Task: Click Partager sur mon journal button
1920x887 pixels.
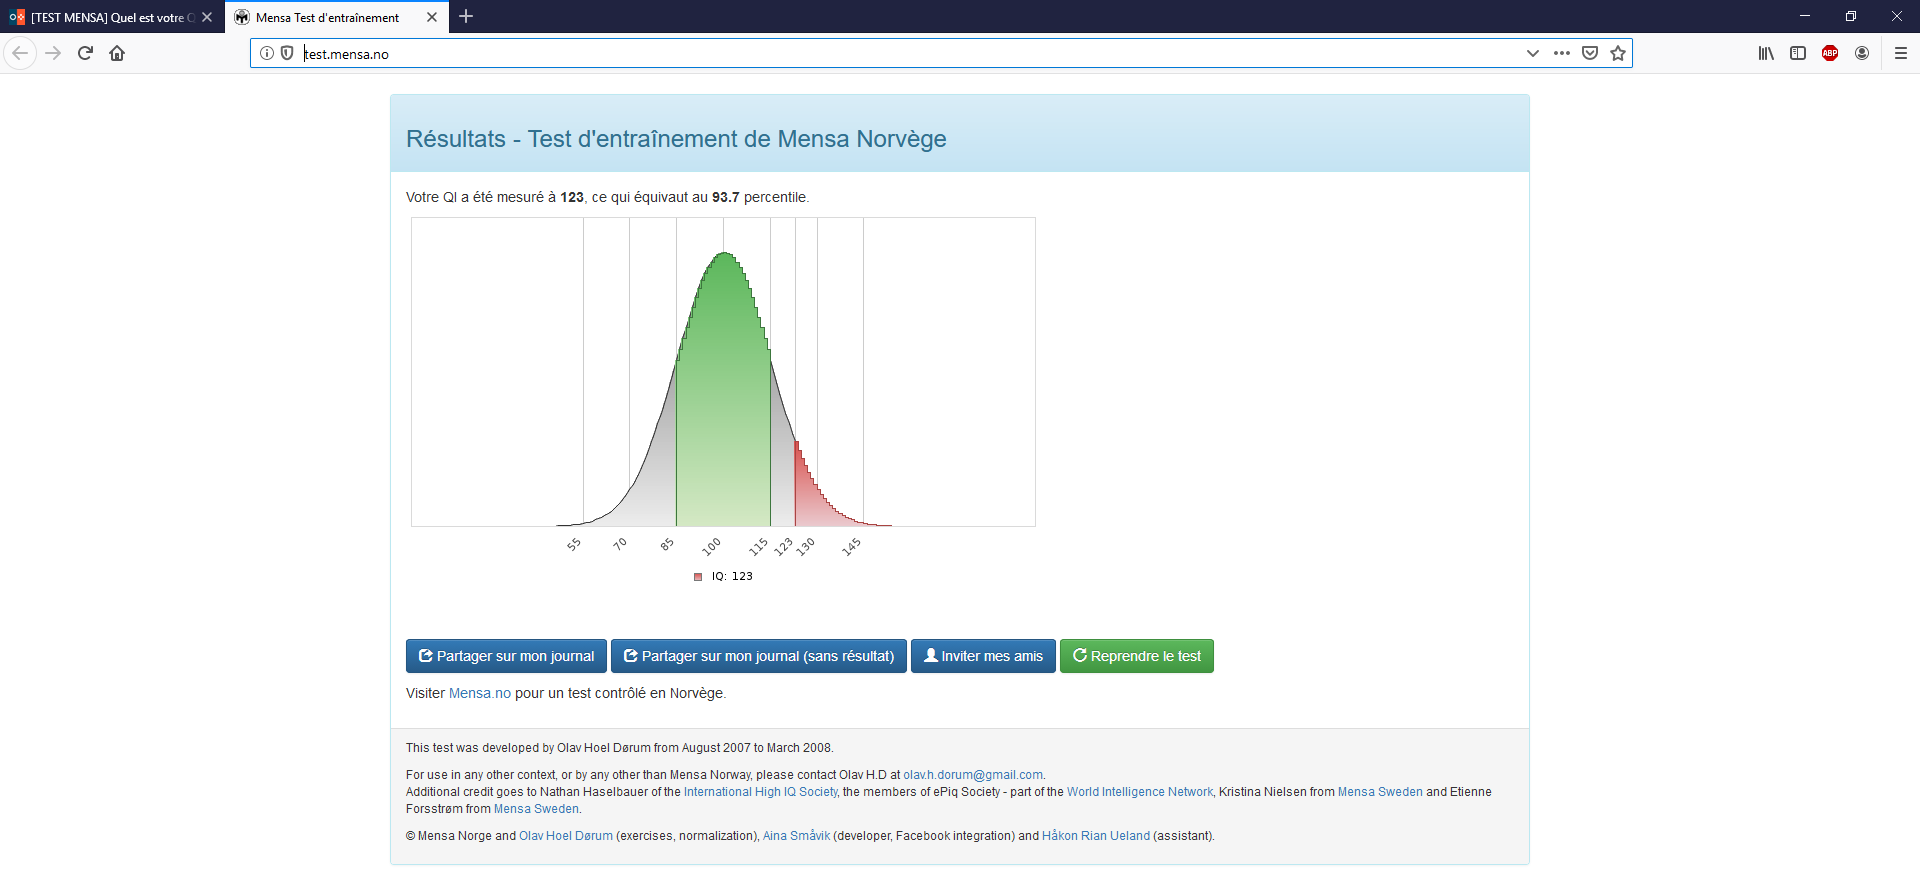Action: tap(506, 656)
